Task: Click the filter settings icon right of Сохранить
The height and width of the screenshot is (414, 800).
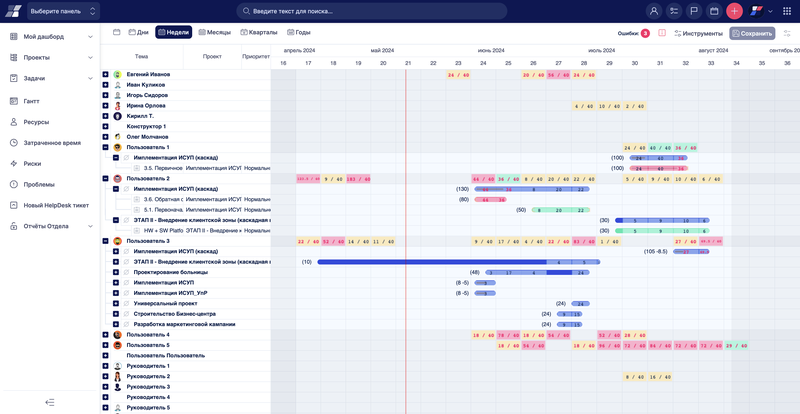Action: 787,33
